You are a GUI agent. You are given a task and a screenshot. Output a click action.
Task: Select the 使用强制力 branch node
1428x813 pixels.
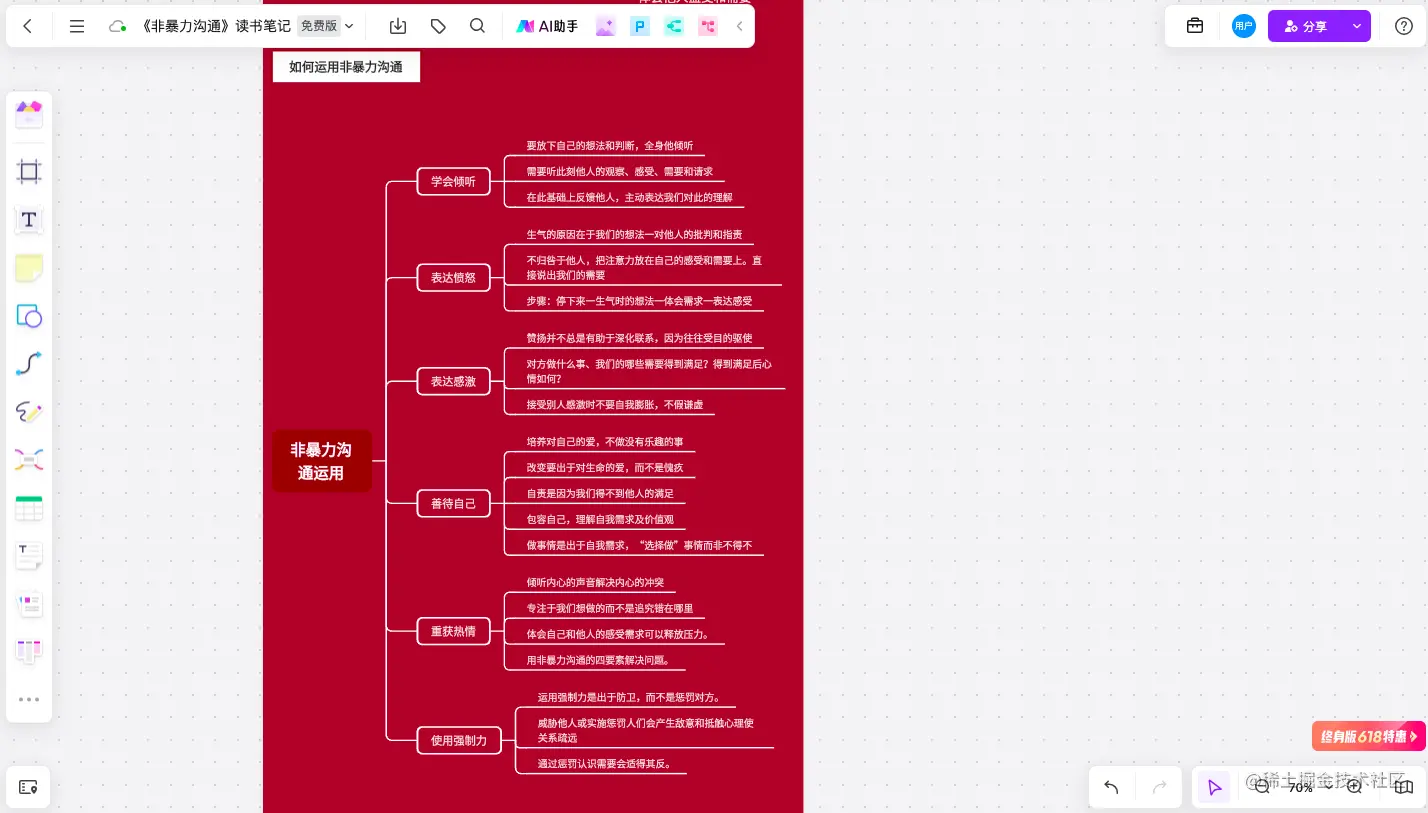click(x=459, y=740)
